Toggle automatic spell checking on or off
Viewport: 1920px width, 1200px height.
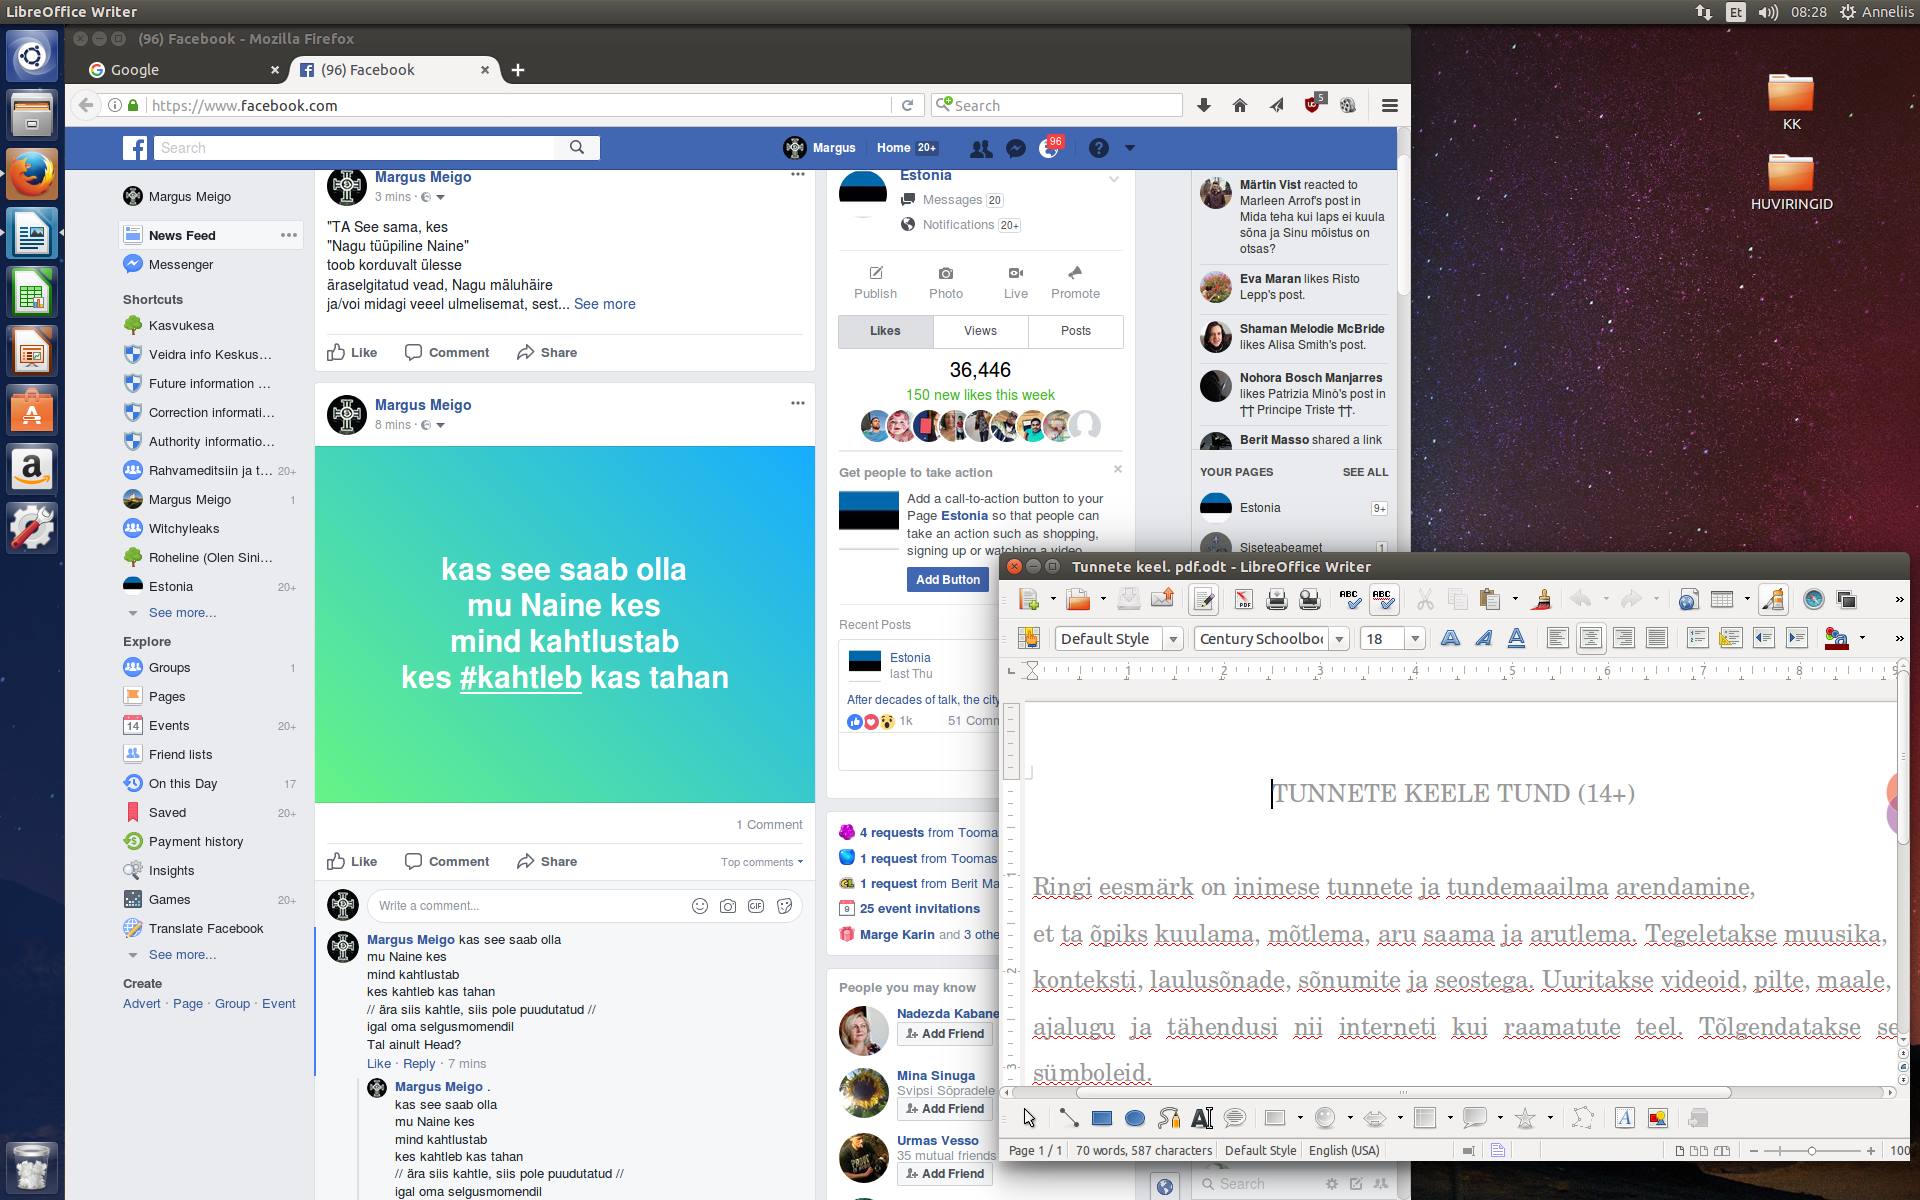(x=1383, y=600)
